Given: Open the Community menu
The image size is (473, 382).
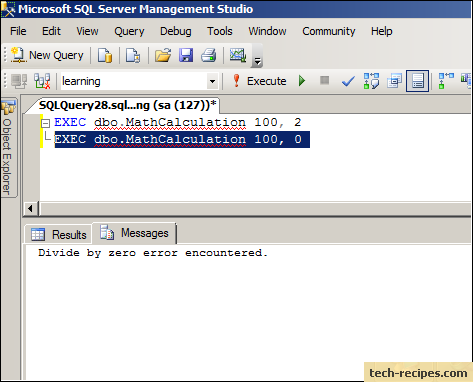Looking at the screenshot, I should 328,31.
